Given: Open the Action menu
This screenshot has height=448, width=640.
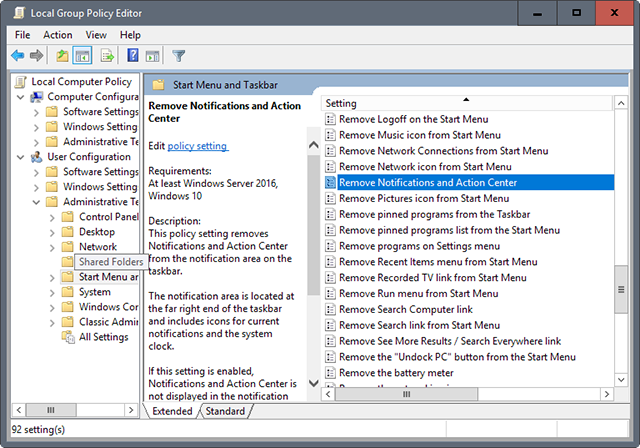Looking at the screenshot, I should [x=58, y=35].
